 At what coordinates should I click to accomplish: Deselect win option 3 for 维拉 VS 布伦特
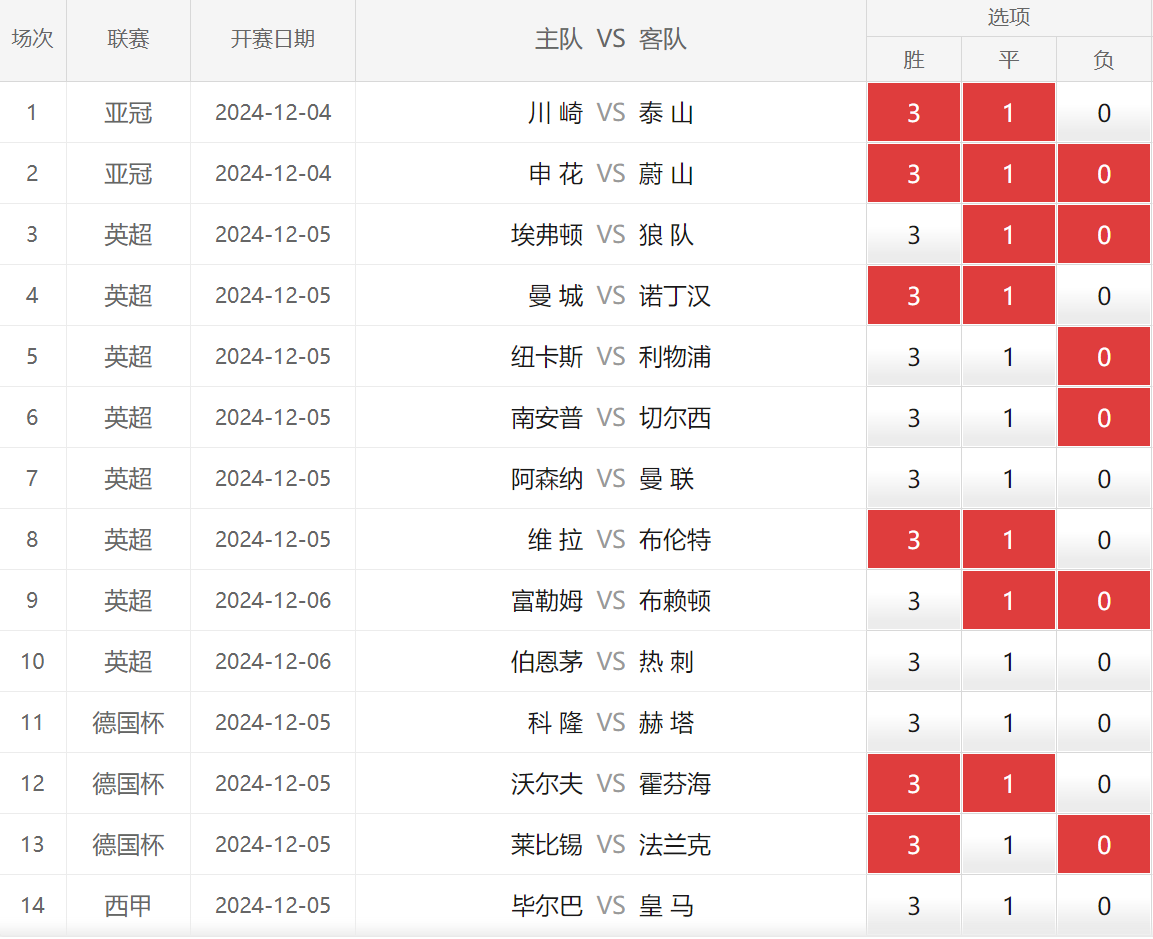(913, 540)
